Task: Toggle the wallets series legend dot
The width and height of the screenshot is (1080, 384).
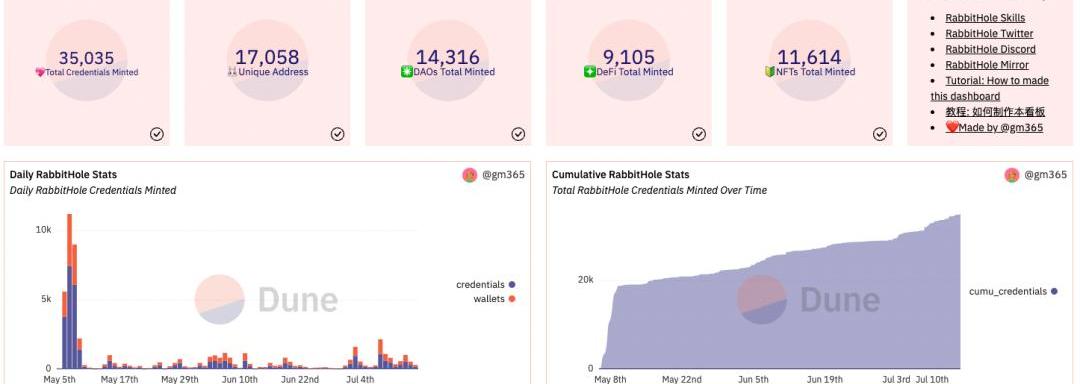Action: click(x=512, y=299)
